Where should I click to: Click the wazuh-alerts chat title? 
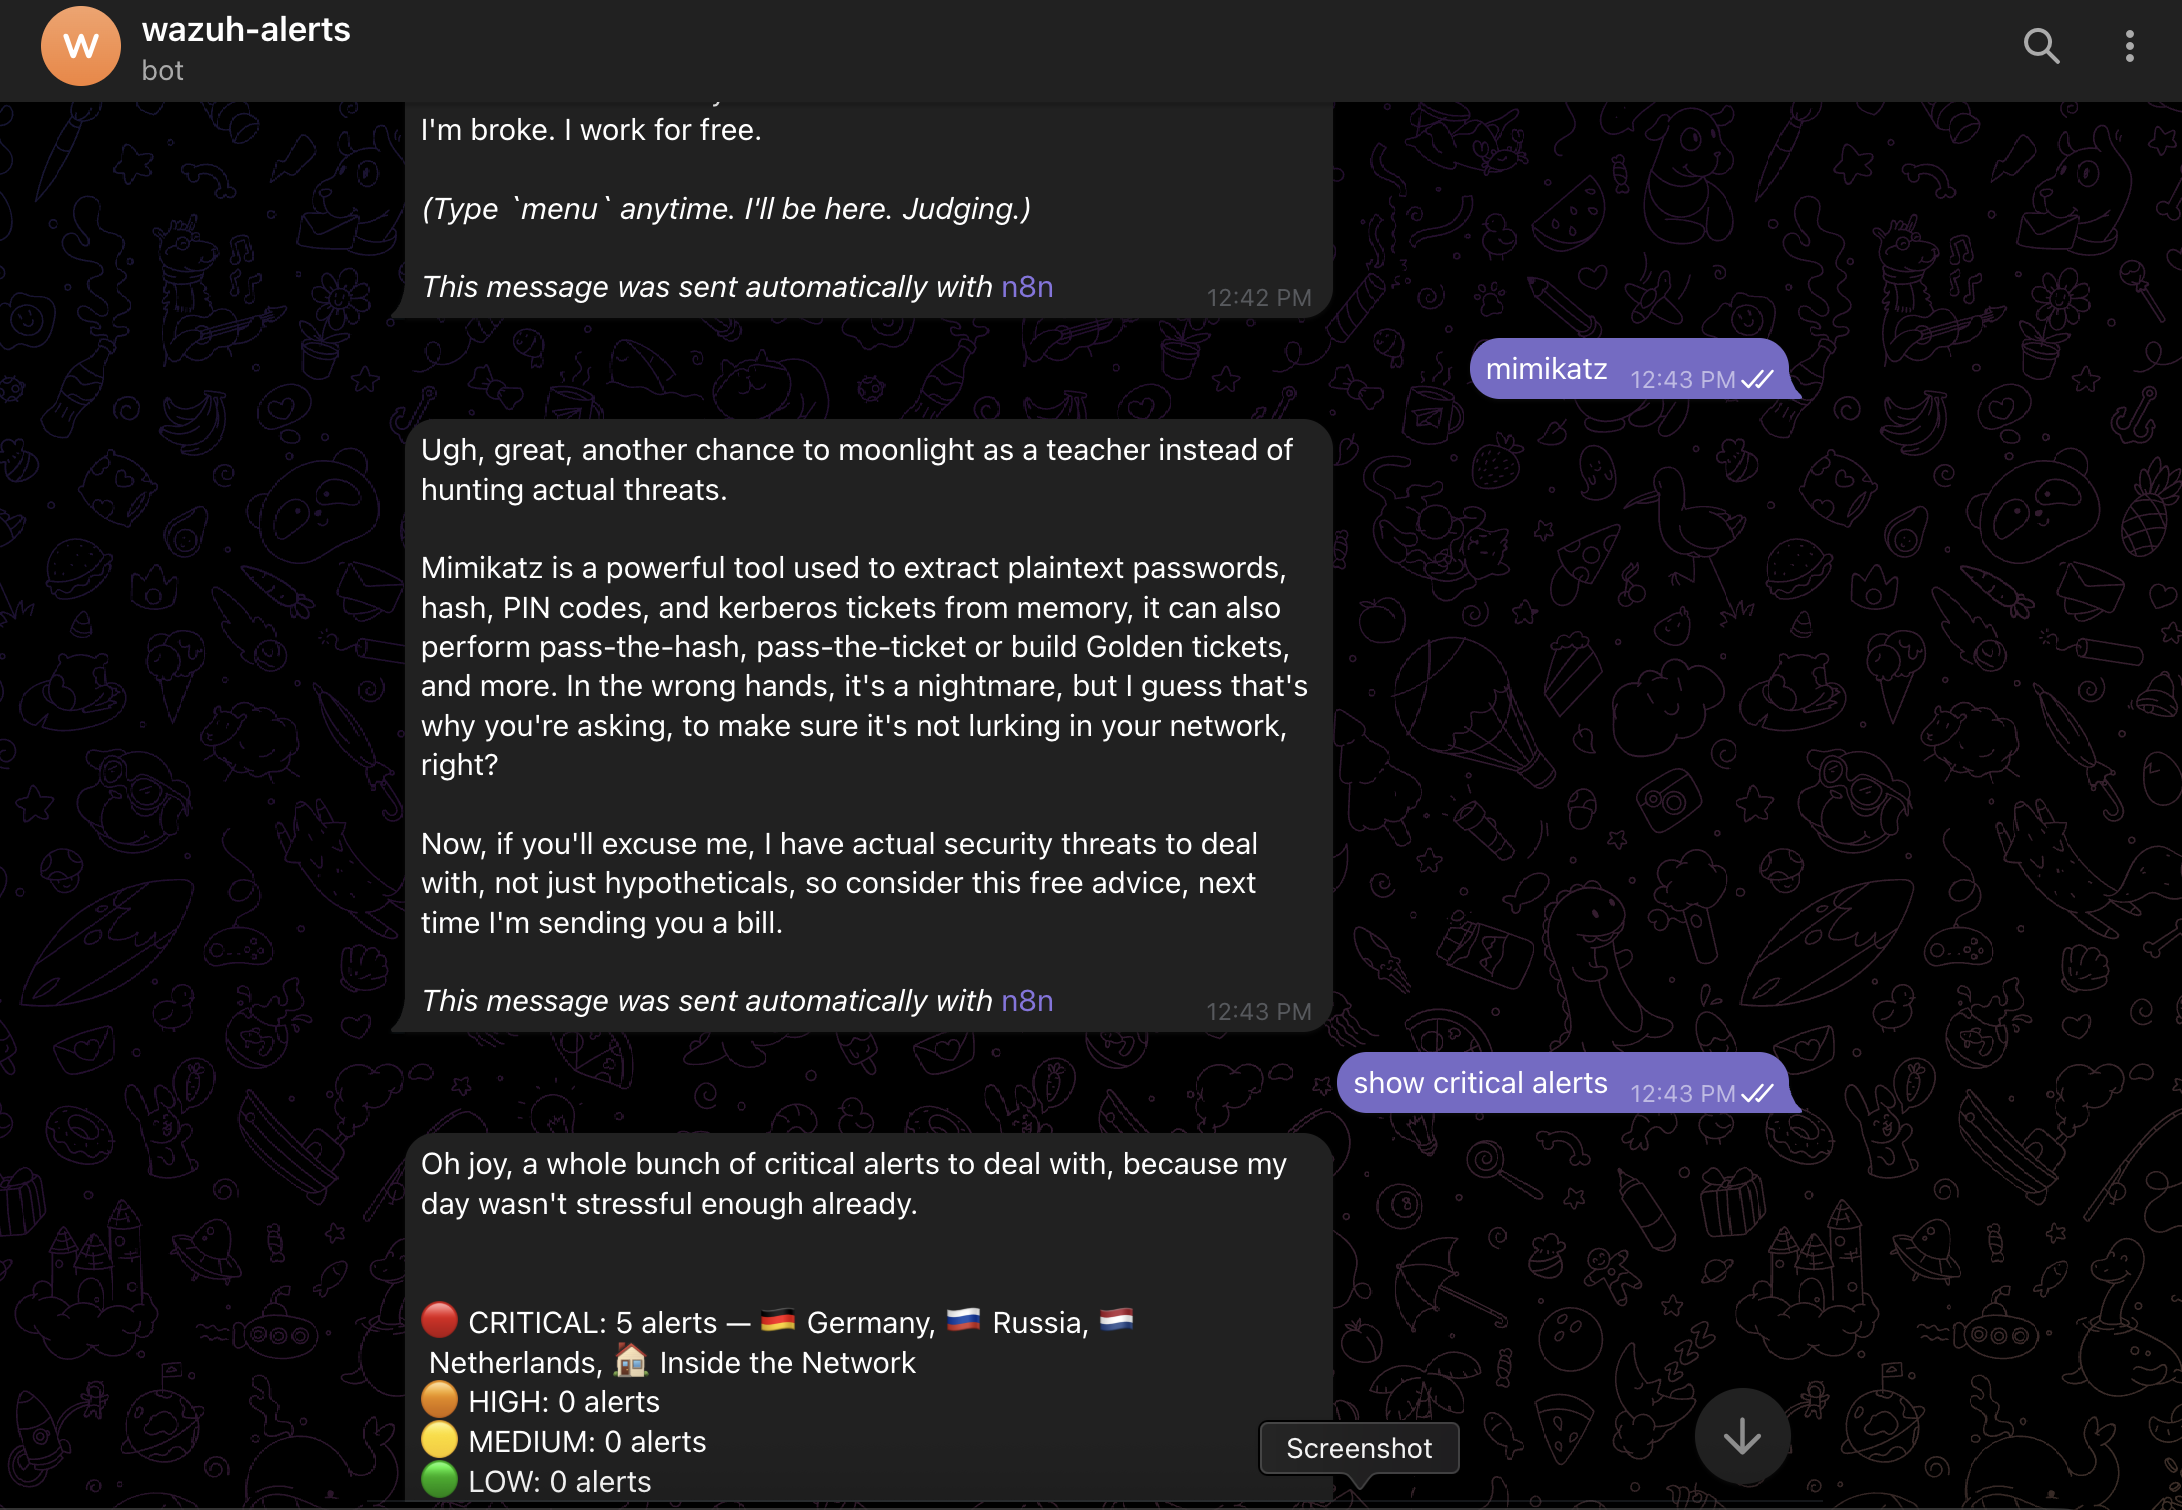point(246,30)
